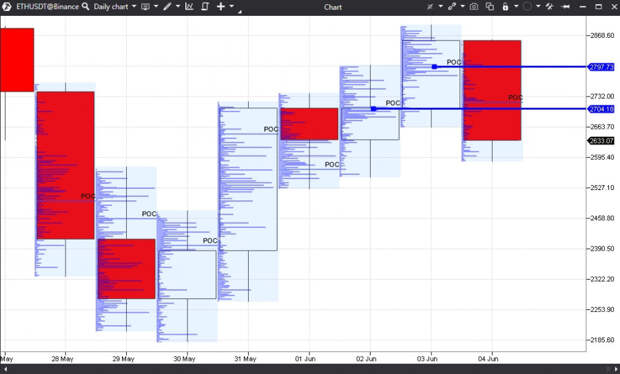Expand the crosshair mode dropdown arrow
This screenshot has width=620, height=374.
coord(232,6)
